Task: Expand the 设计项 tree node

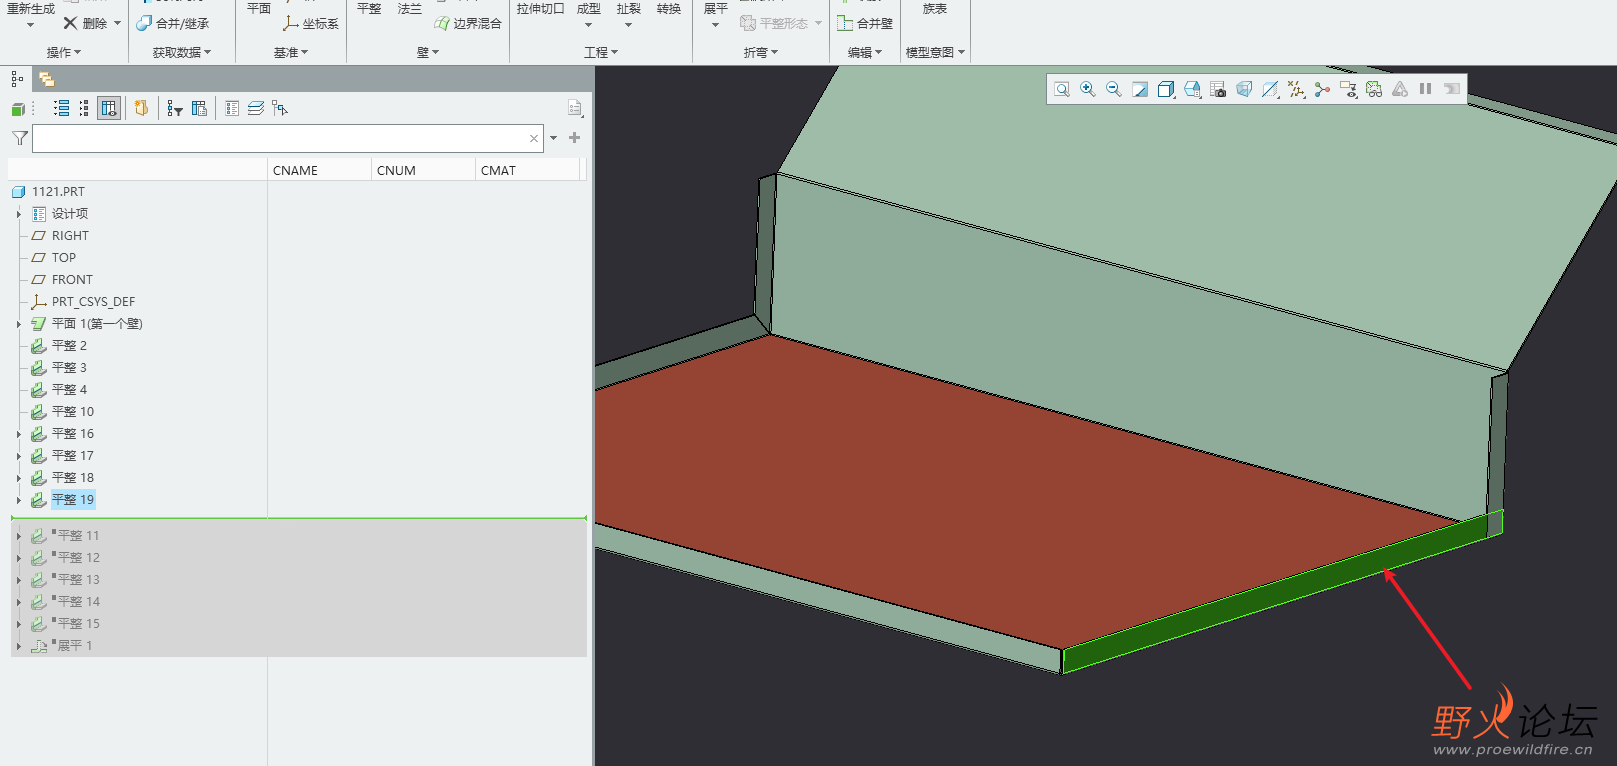Action: click(x=18, y=214)
